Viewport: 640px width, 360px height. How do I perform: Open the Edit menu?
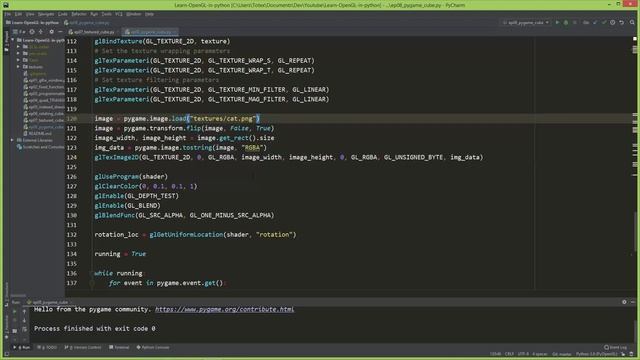[x=18, y=14]
